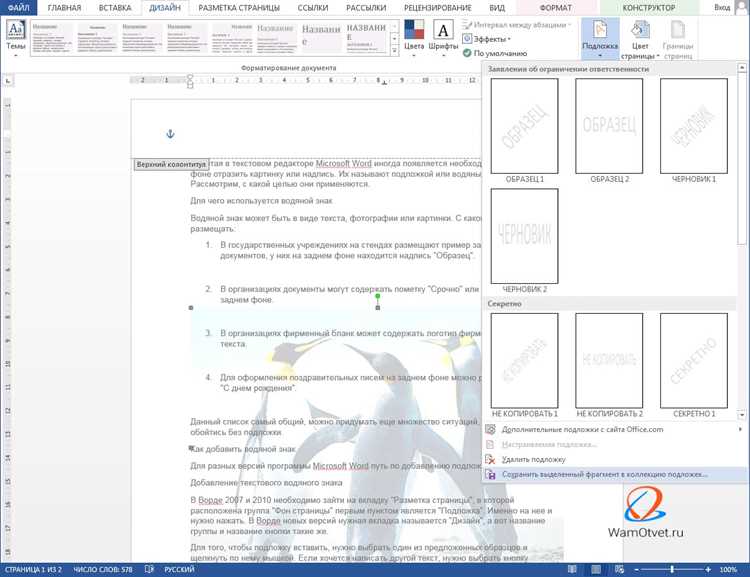Switch to the РЕЦЕНЗИРОВАНИЕ tab
The image size is (750, 577).
click(x=437, y=8)
